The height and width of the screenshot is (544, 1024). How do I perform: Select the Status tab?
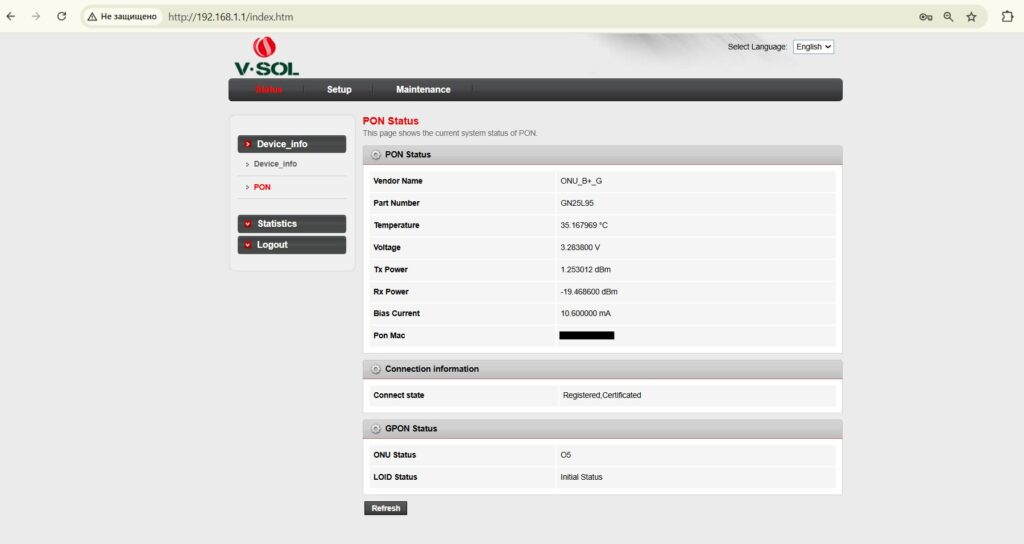tap(268, 90)
